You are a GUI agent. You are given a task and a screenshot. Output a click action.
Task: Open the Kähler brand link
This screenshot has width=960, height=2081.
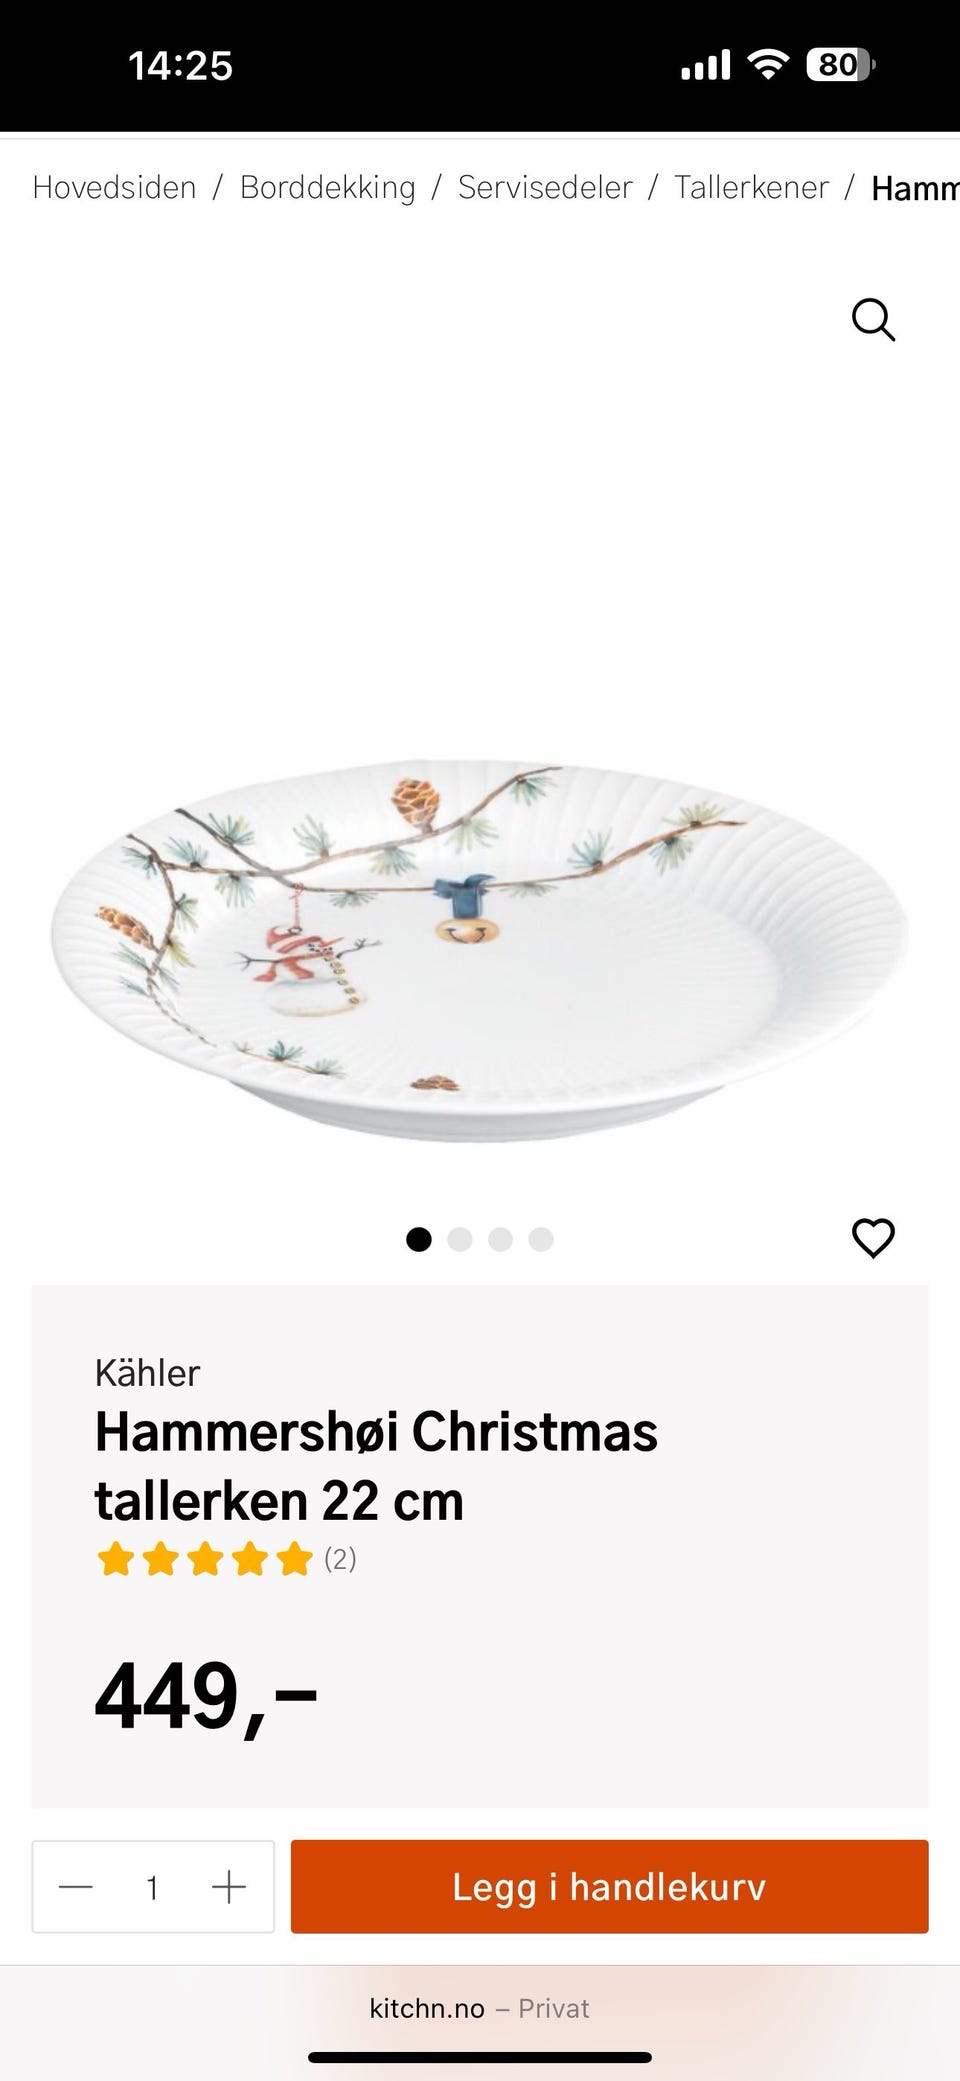click(x=147, y=1373)
